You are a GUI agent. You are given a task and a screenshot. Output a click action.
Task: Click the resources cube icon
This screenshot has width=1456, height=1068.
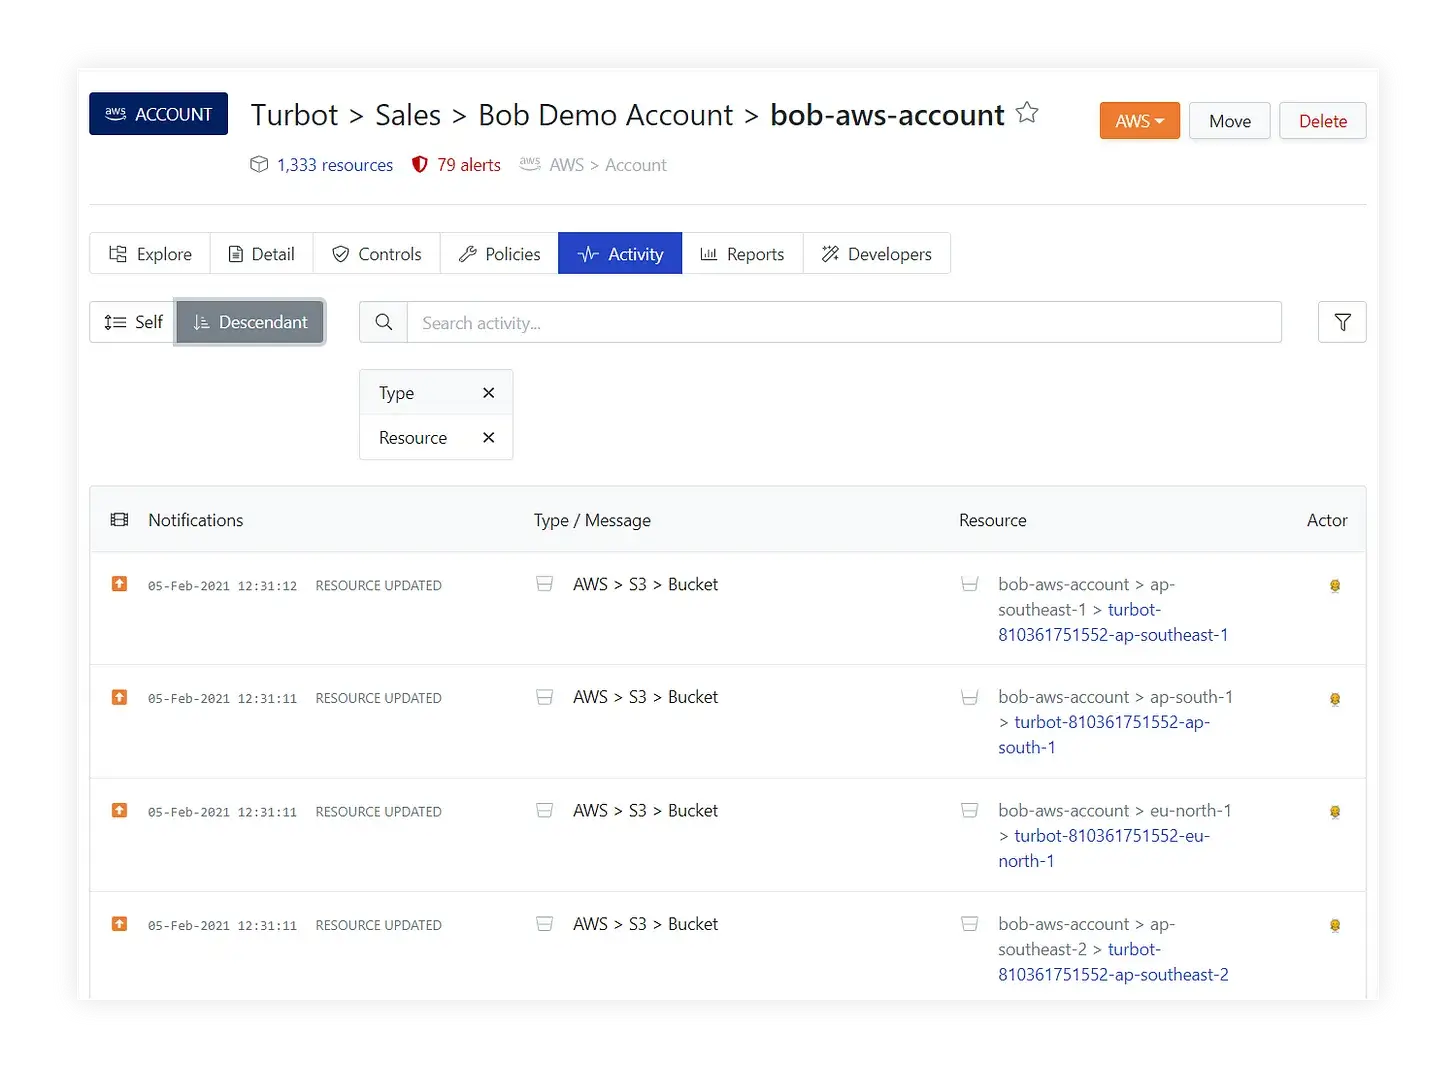[x=259, y=164]
